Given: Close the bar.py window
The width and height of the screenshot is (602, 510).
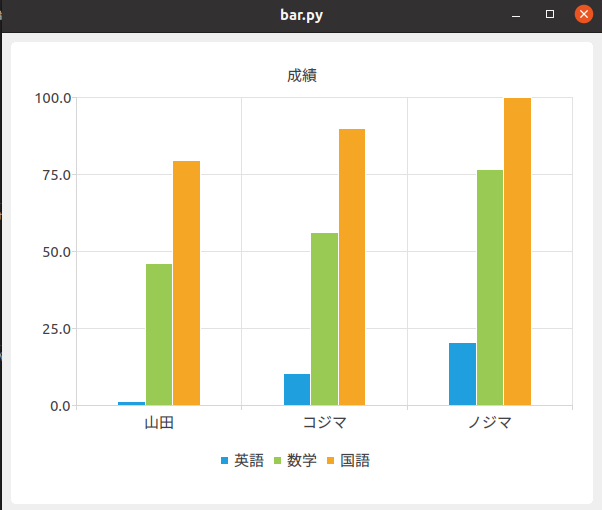Looking at the screenshot, I should pos(584,15).
